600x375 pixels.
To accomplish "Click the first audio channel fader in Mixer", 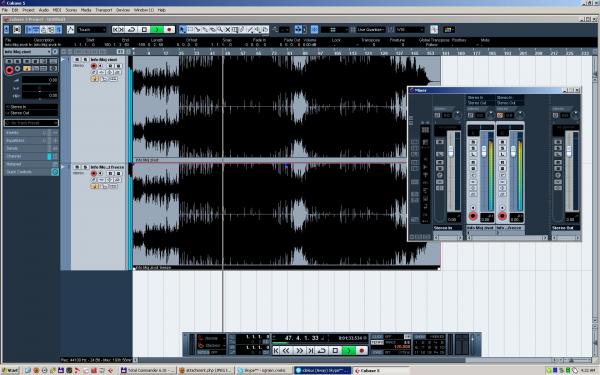I will [x=484, y=151].
